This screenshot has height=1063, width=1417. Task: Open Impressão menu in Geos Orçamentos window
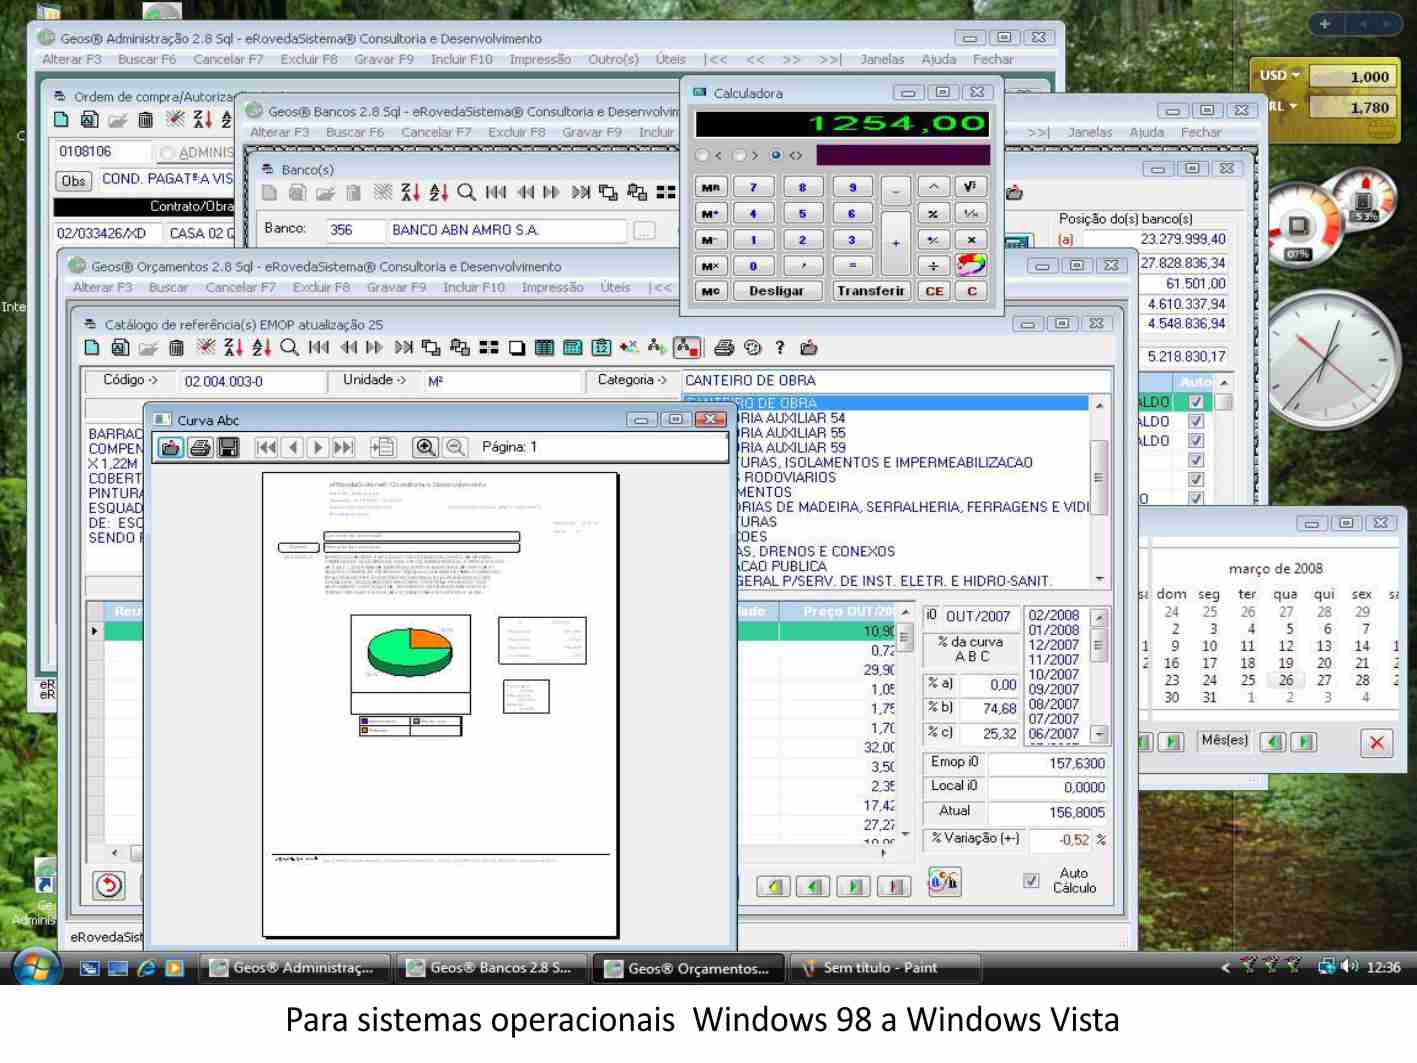tap(552, 288)
